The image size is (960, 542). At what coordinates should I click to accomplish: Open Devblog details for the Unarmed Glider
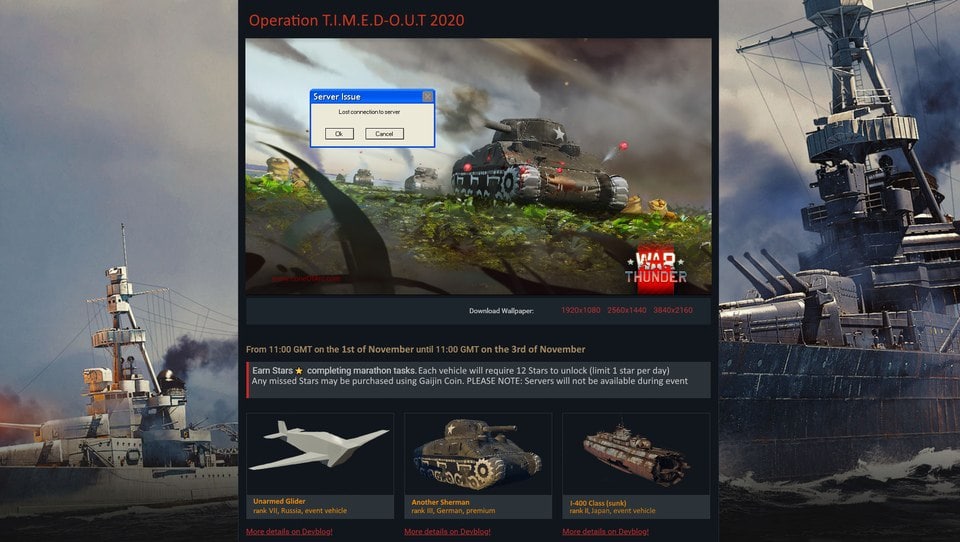pyautogui.click(x=289, y=532)
